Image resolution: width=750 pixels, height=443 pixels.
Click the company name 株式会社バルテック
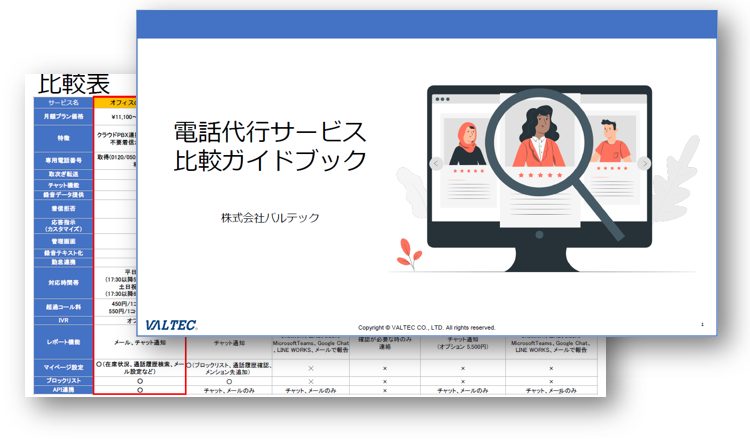click(x=270, y=218)
